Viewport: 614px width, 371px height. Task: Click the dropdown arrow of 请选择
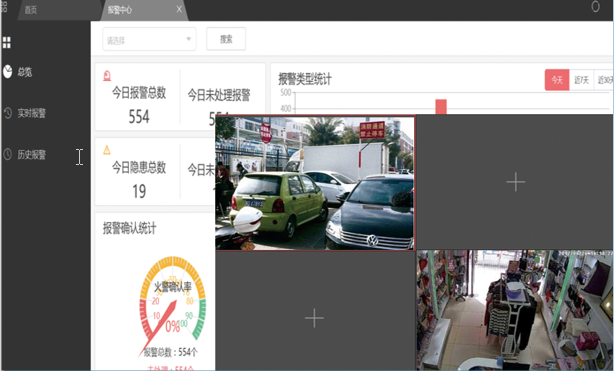click(188, 39)
